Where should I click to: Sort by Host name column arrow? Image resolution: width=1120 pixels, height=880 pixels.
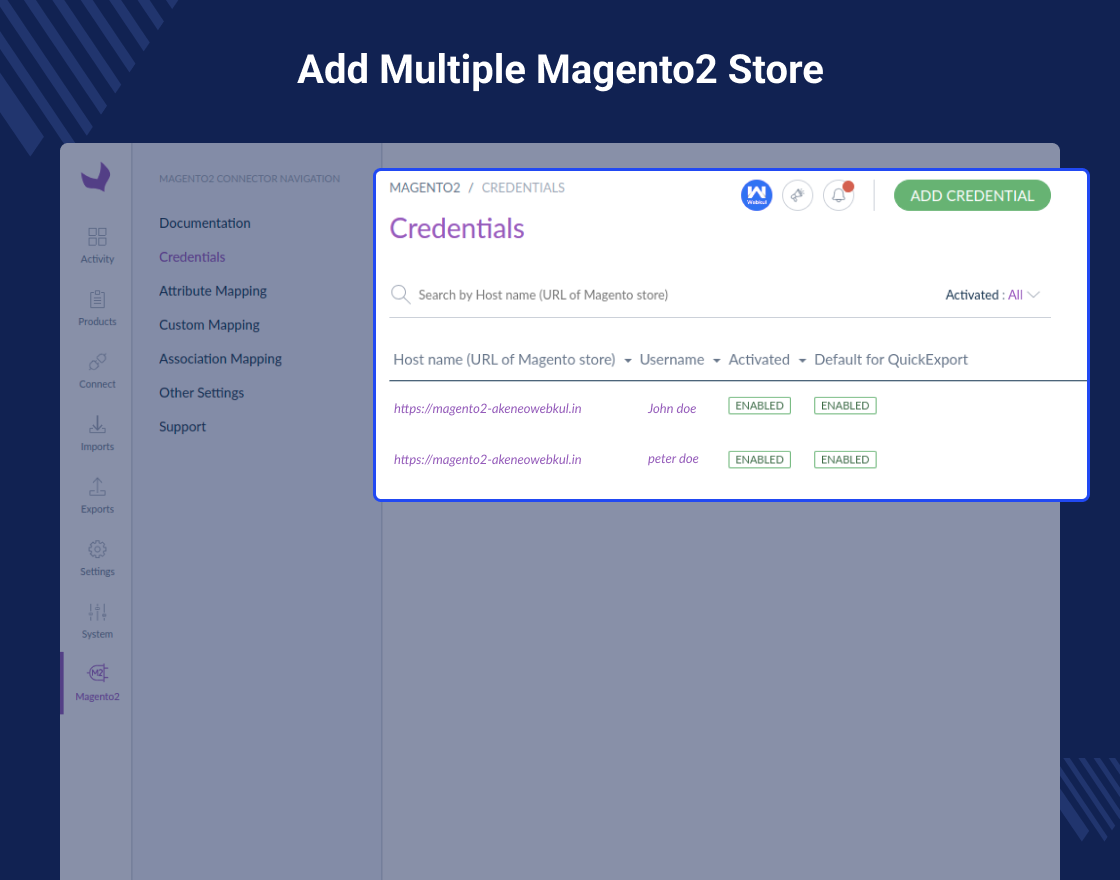(628, 361)
